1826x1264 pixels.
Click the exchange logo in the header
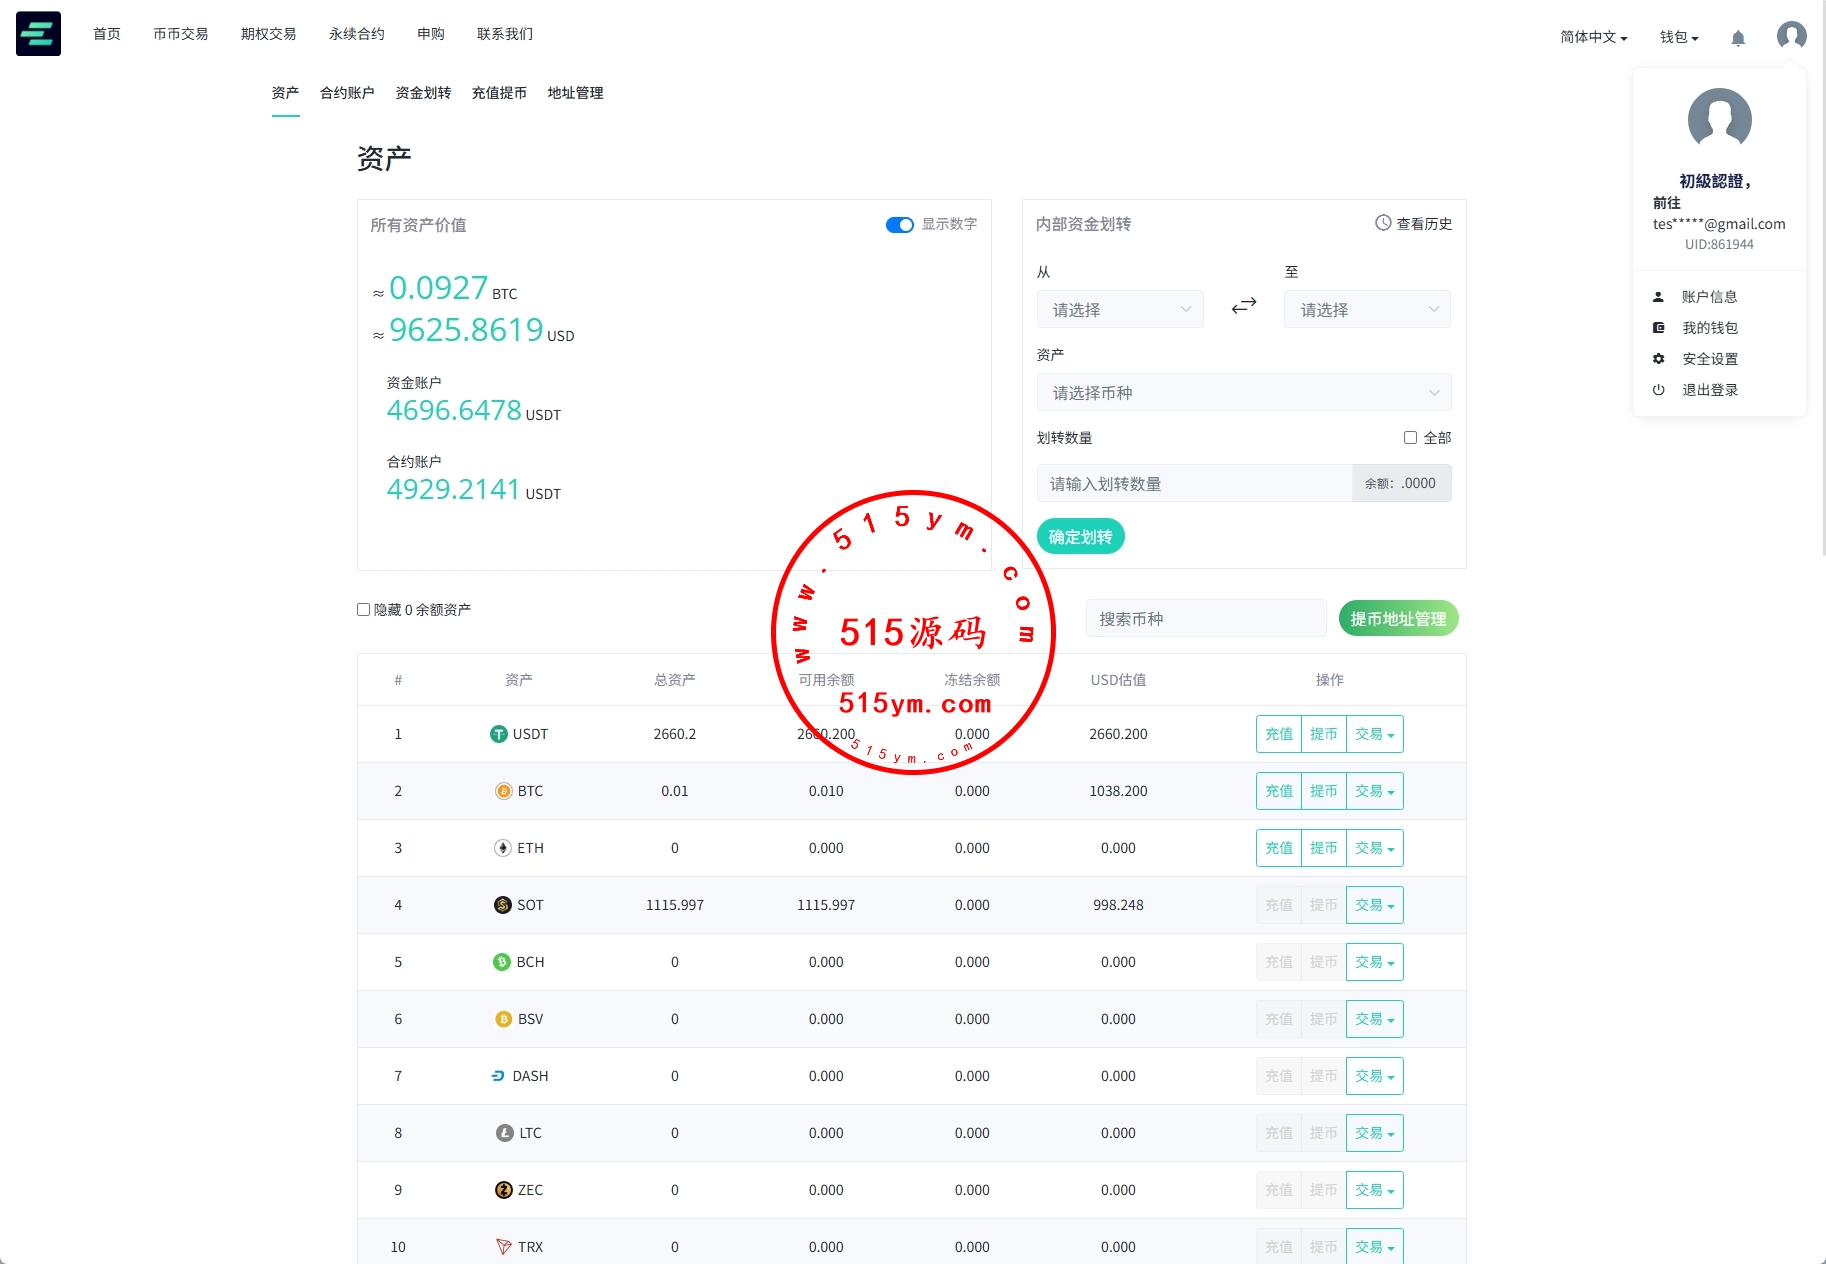pyautogui.click(x=38, y=34)
